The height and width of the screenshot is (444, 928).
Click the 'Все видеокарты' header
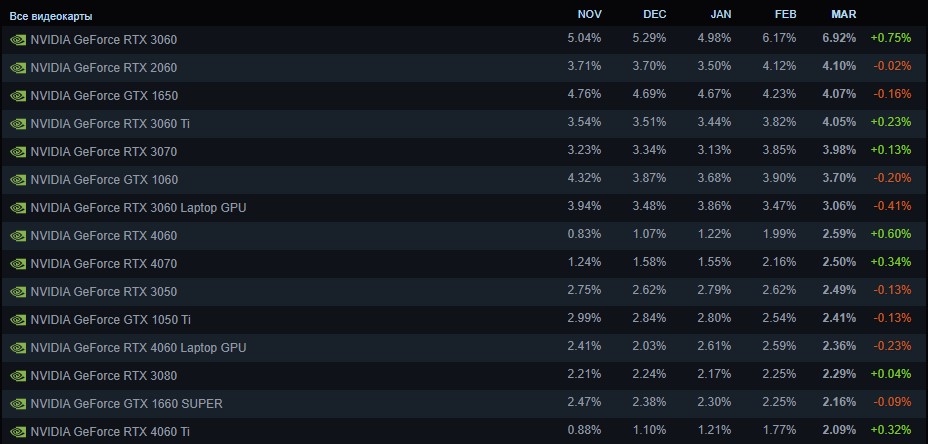tap(51, 17)
